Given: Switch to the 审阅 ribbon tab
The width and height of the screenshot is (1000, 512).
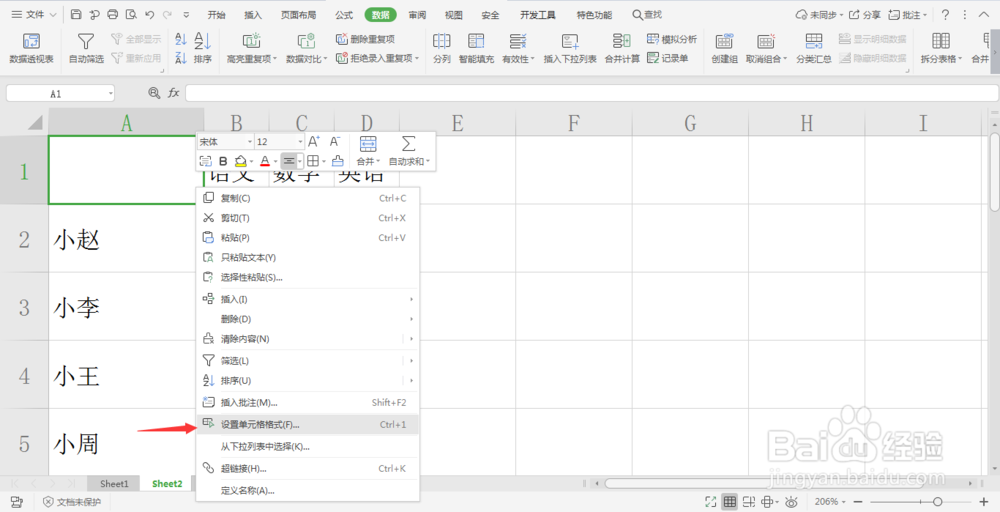Looking at the screenshot, I should [418, 15].
